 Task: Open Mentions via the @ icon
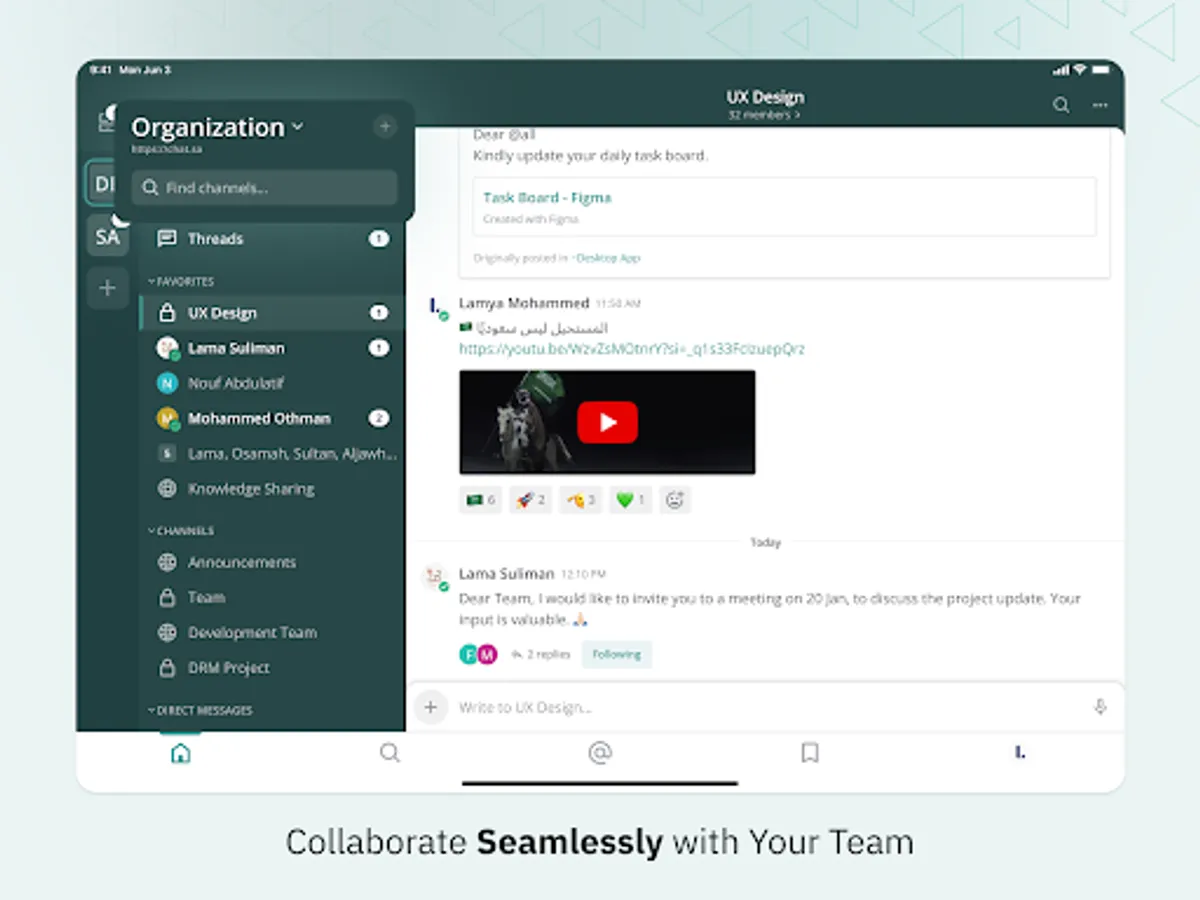(x=599, y=753)
